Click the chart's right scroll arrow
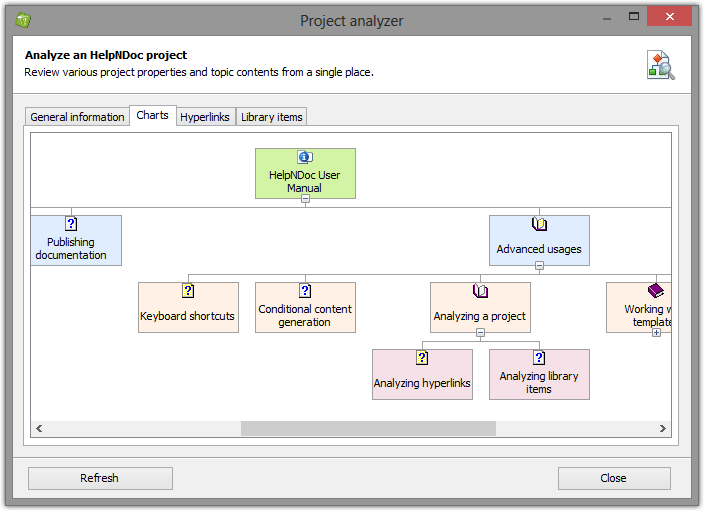 click(662, 428)
